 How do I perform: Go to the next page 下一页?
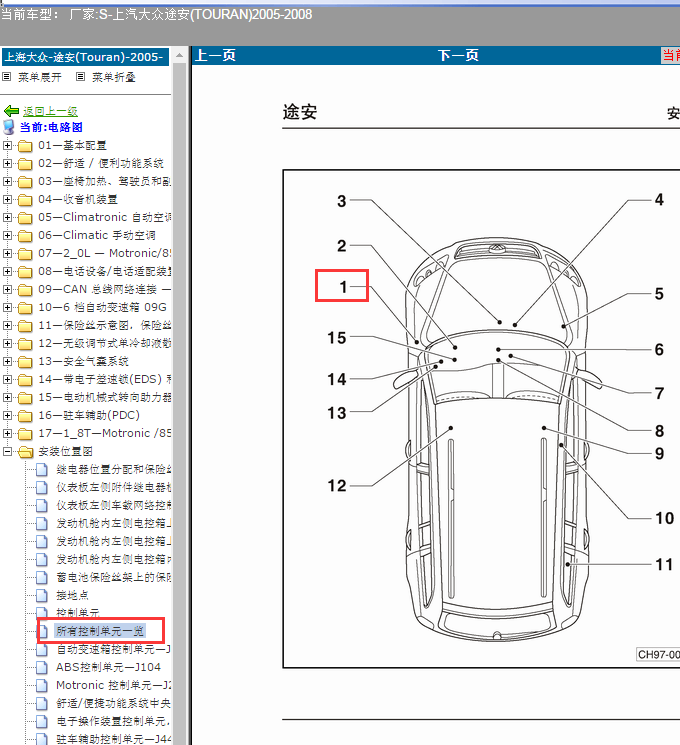tap(458, 56)
